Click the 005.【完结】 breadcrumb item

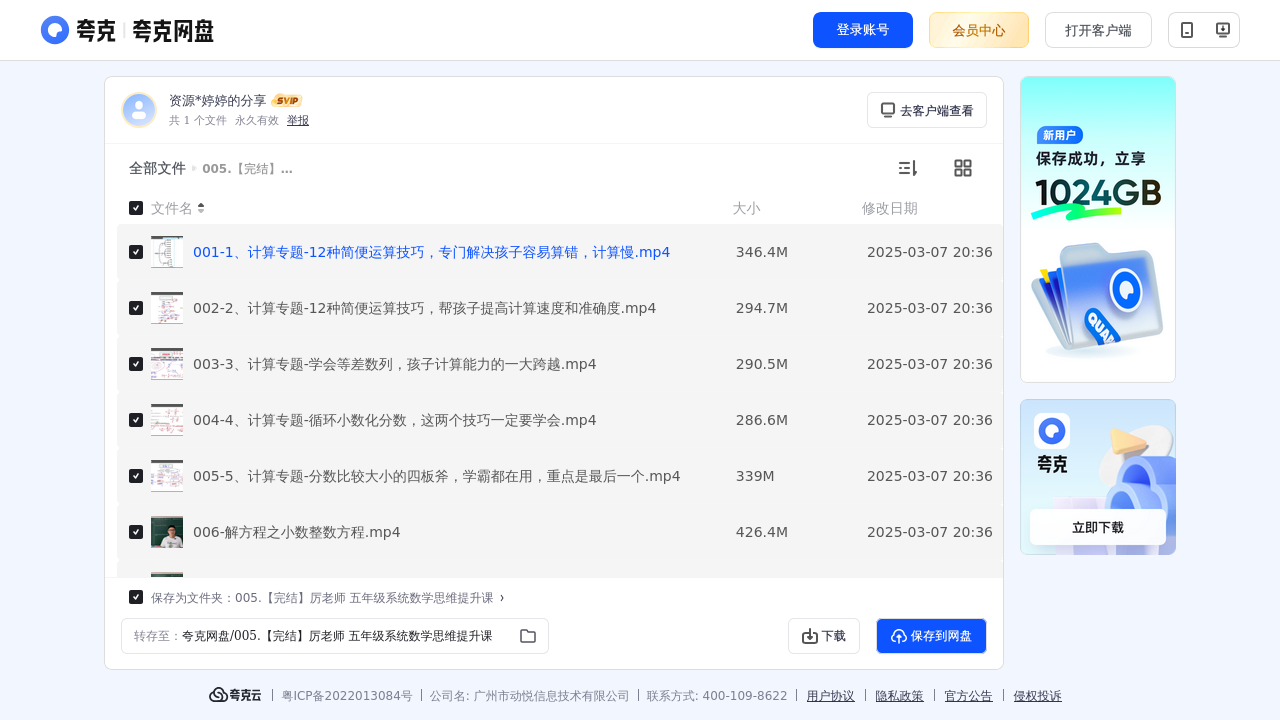click(247, 168)
